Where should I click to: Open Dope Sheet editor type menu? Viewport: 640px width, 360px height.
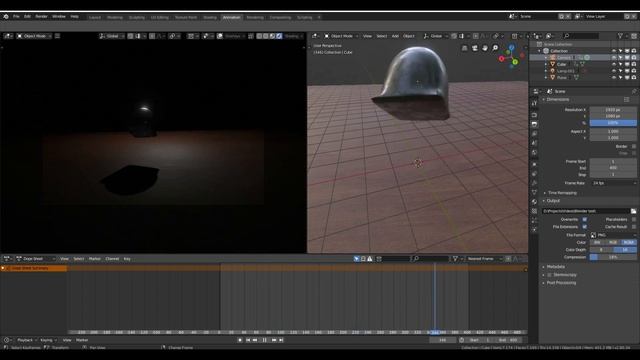tap(7, 259)
